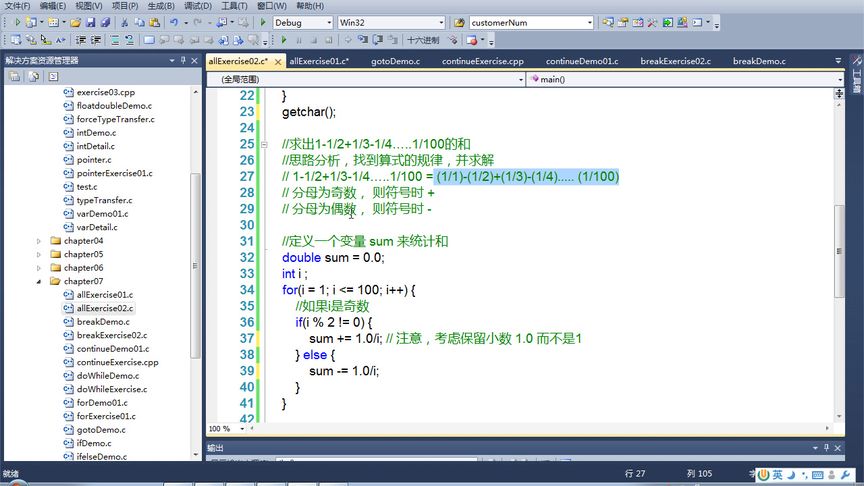Image resolution: width=864 pixels, height=486 pixels.
Task: Click the 'getchar();' line in editor
Action: 309,112
